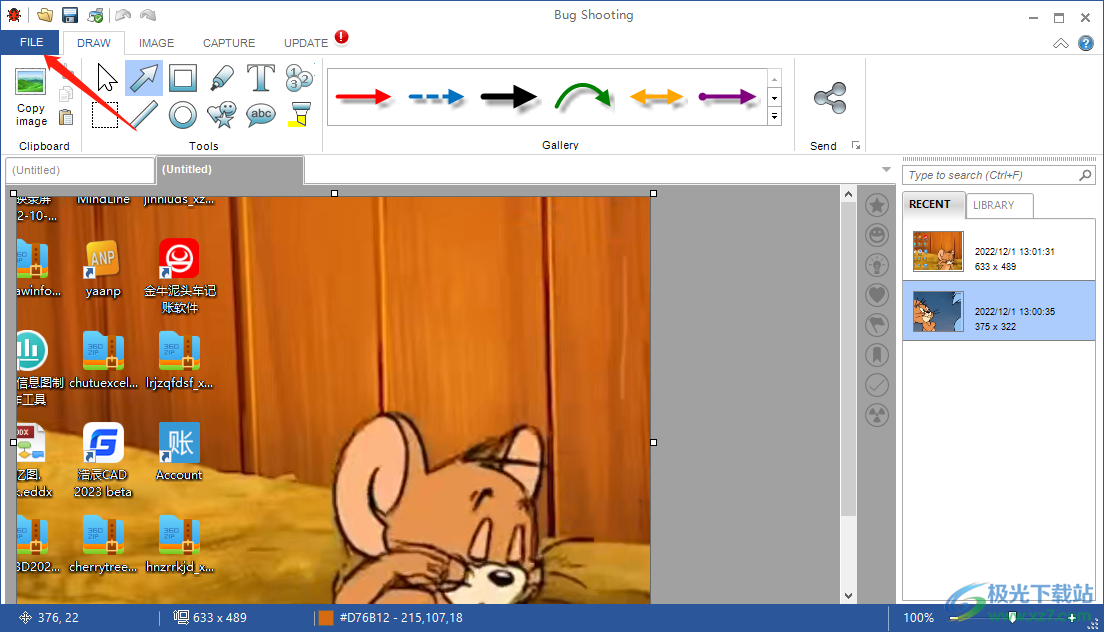Click the magnifier search icon
The width and height of the screenshot is (1104, 632).
pyautogui.click(x=1085, y=175)
